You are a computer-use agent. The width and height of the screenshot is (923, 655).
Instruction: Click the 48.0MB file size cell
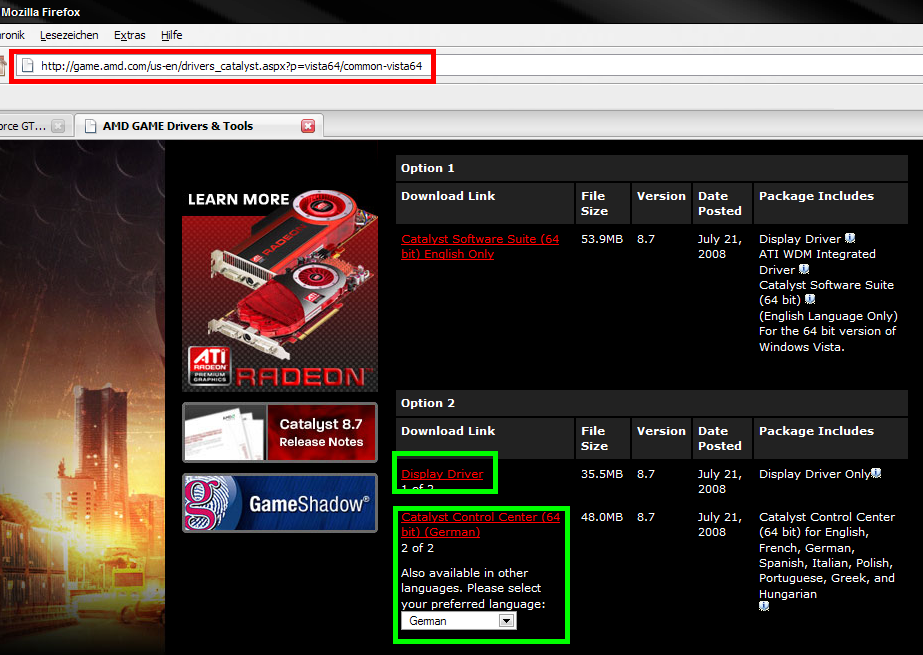602,517
